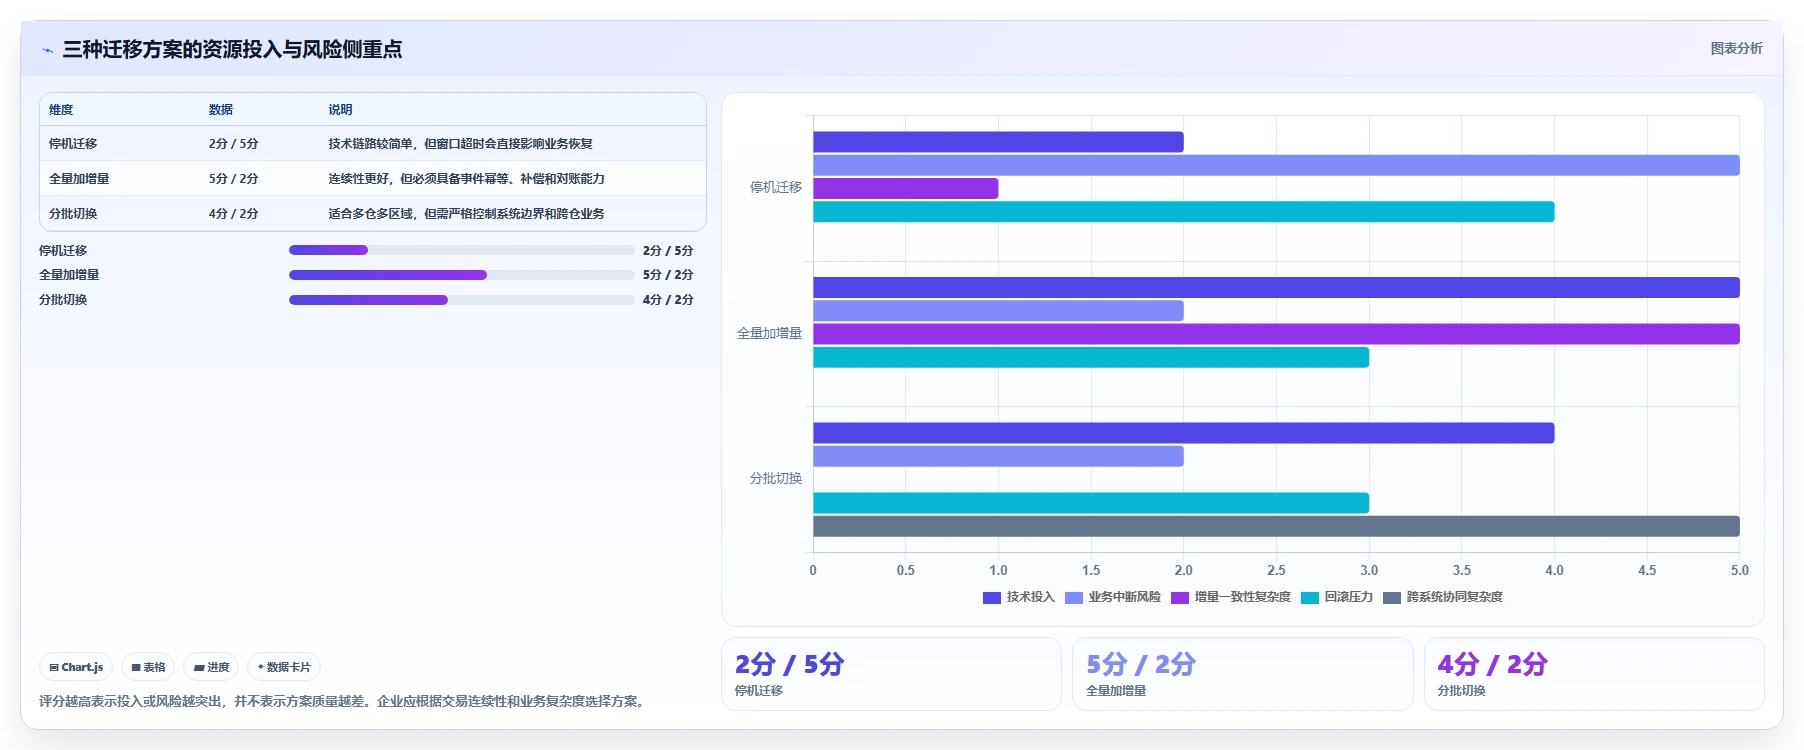Screen dimensions: 1804x750
Task: Click the 分批切换 label left of progress bar
Action: click(63, 300)
